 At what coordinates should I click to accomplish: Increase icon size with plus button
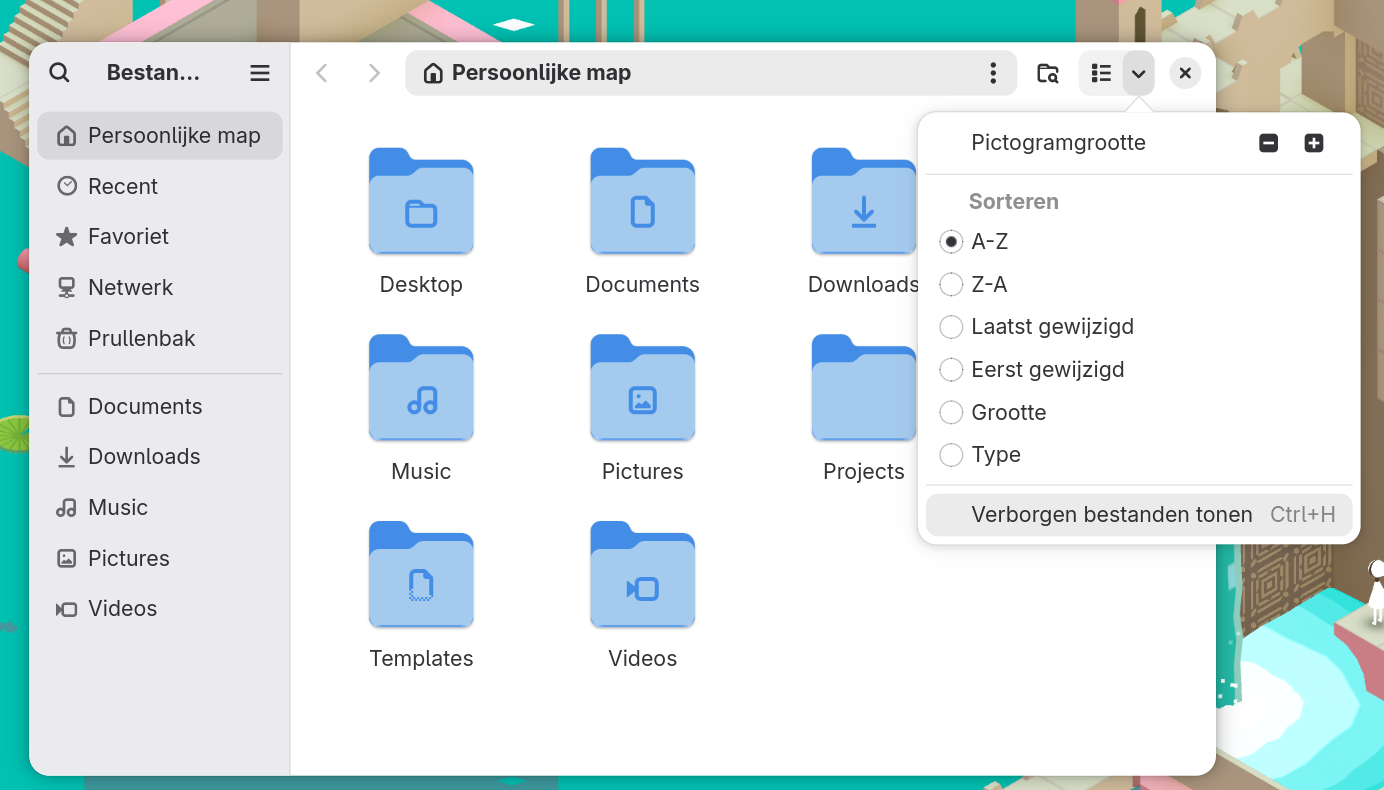click(x=1314, y=143)
